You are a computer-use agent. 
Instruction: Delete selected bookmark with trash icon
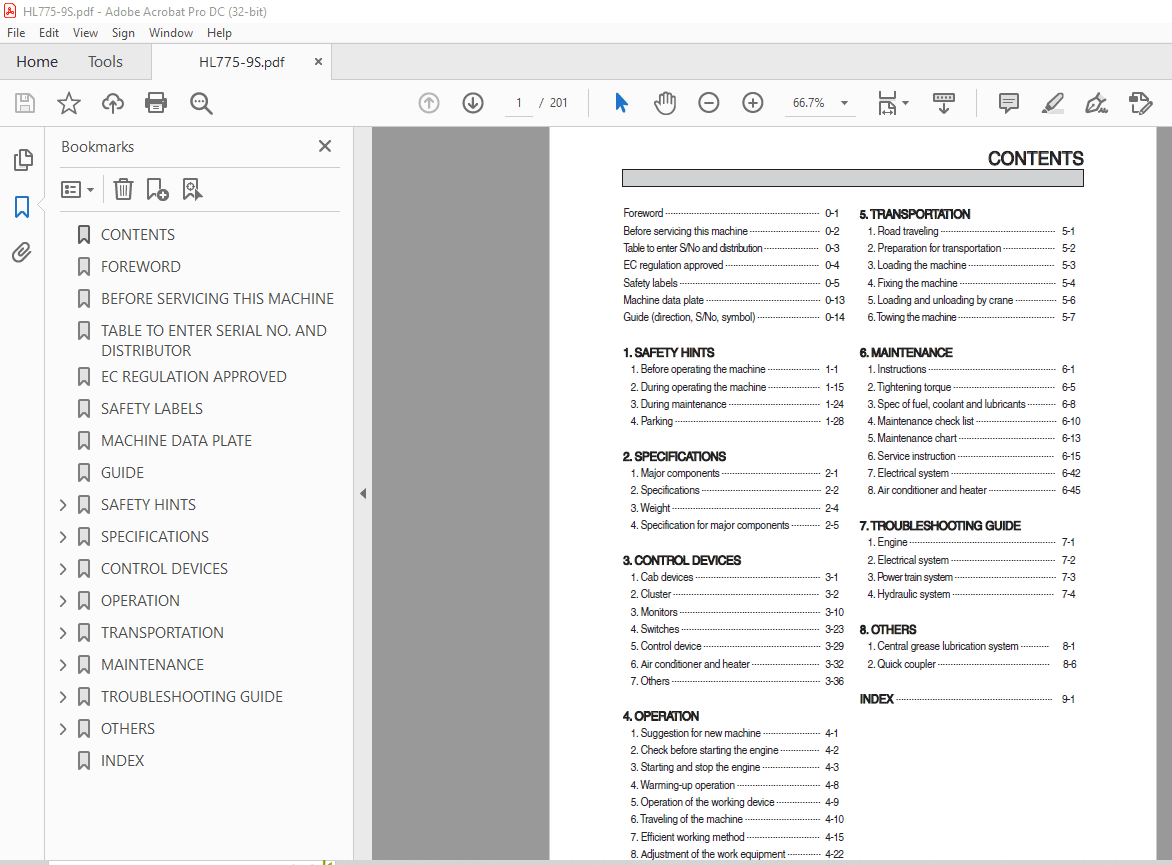click(123, 189)
